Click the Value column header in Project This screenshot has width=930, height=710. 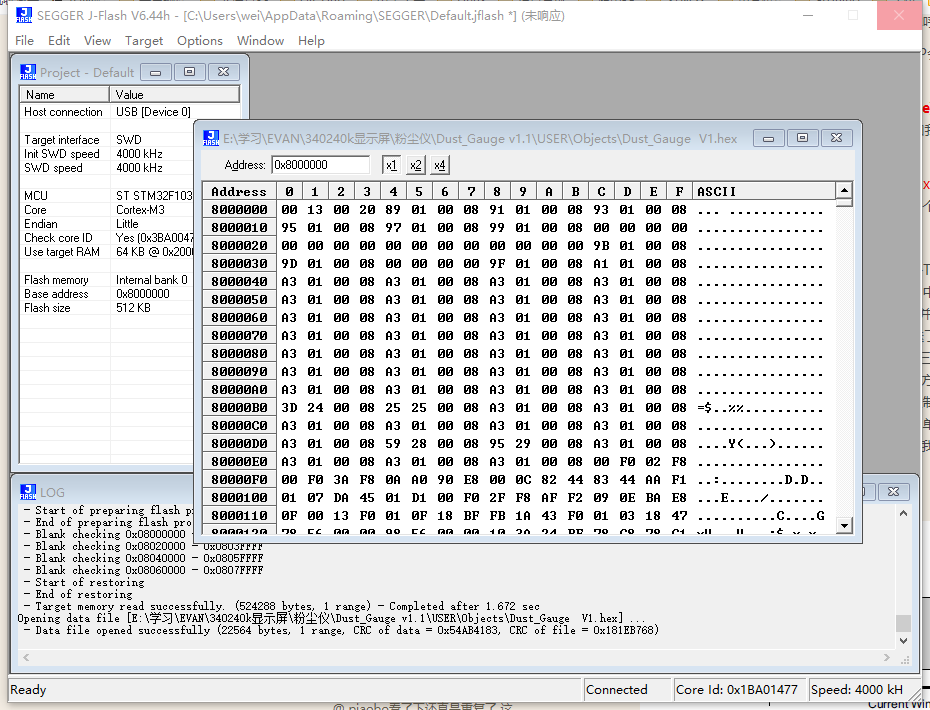pos(175,94)
